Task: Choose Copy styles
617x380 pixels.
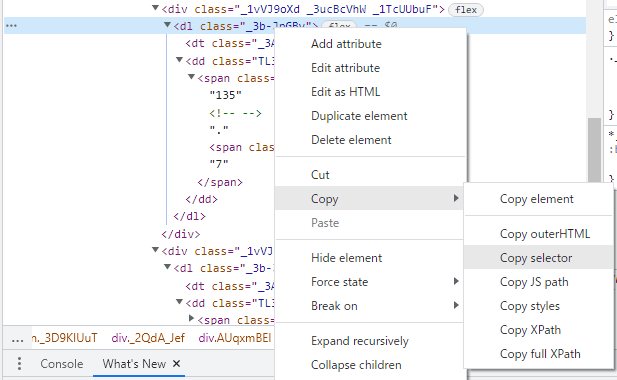Action: point(530,306)
